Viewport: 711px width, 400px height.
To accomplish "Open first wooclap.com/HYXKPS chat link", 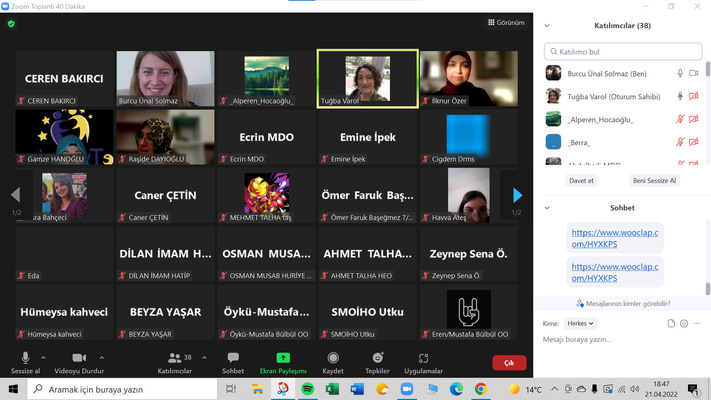I will (x=614, y=238).
